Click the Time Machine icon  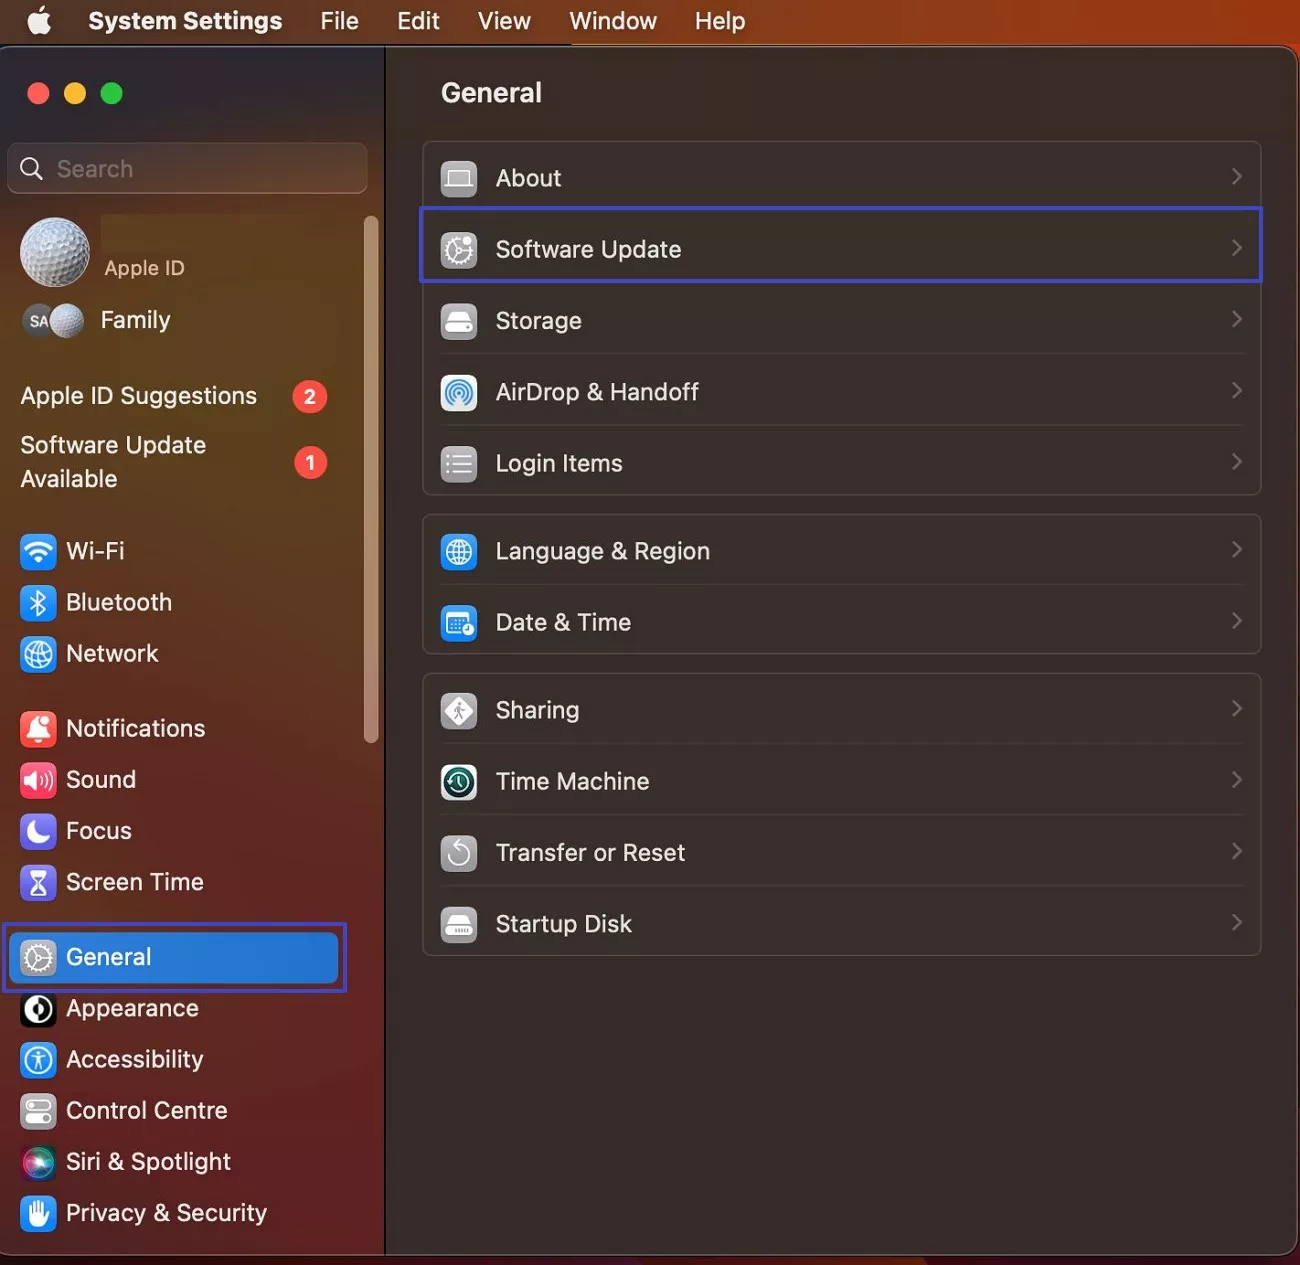pyautogui.click(x=458, y=782)
